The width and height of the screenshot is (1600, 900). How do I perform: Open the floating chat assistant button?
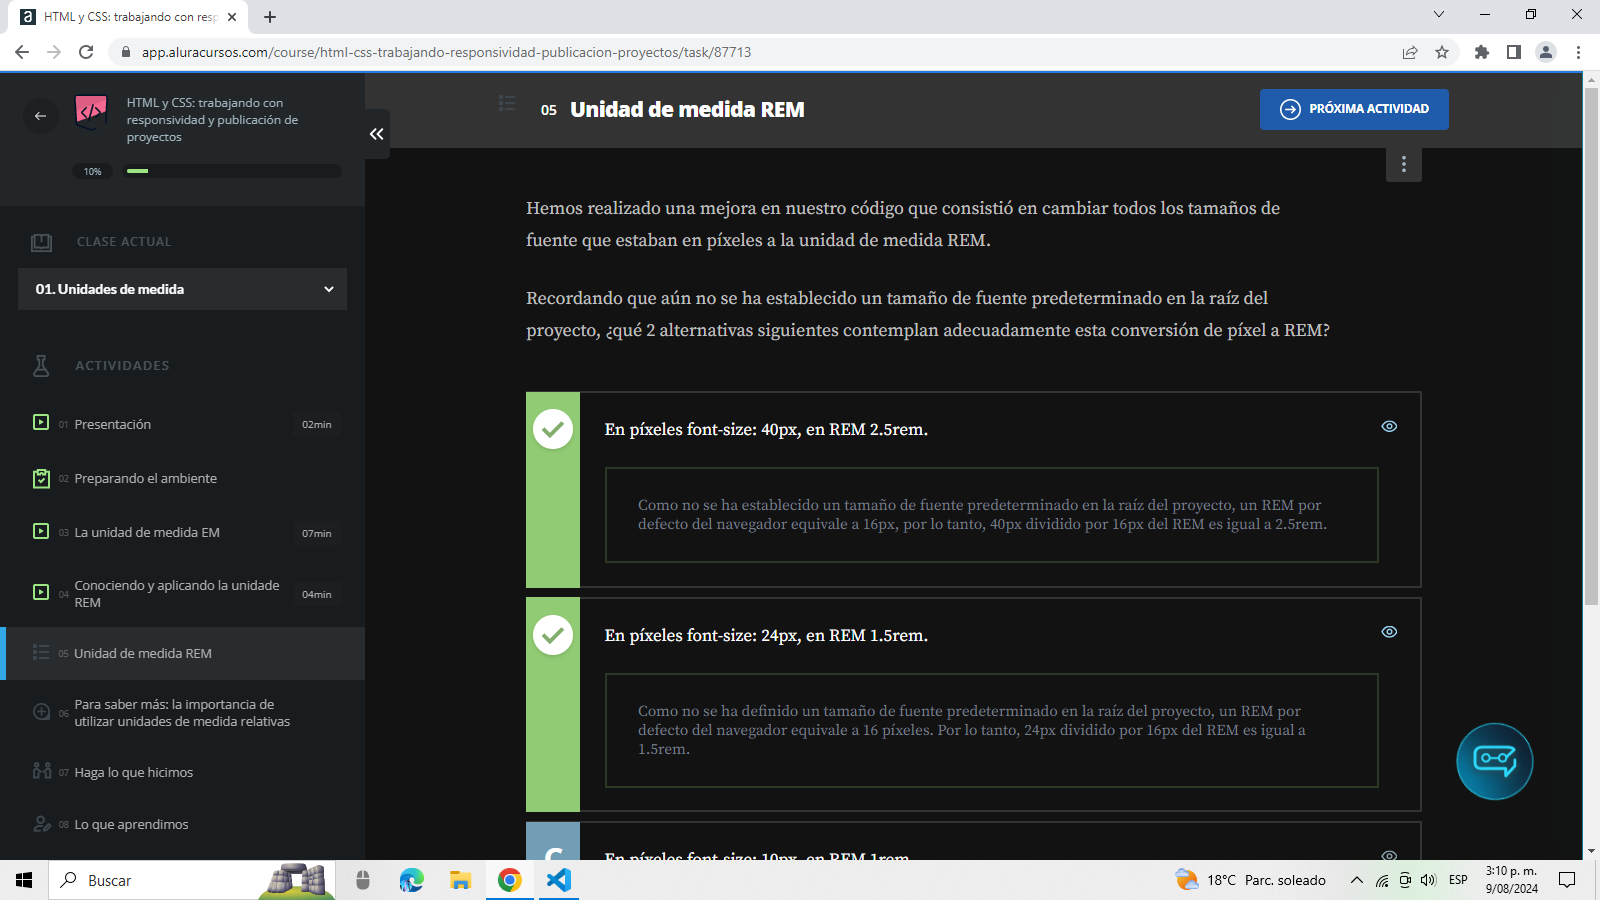point(1494,762)
